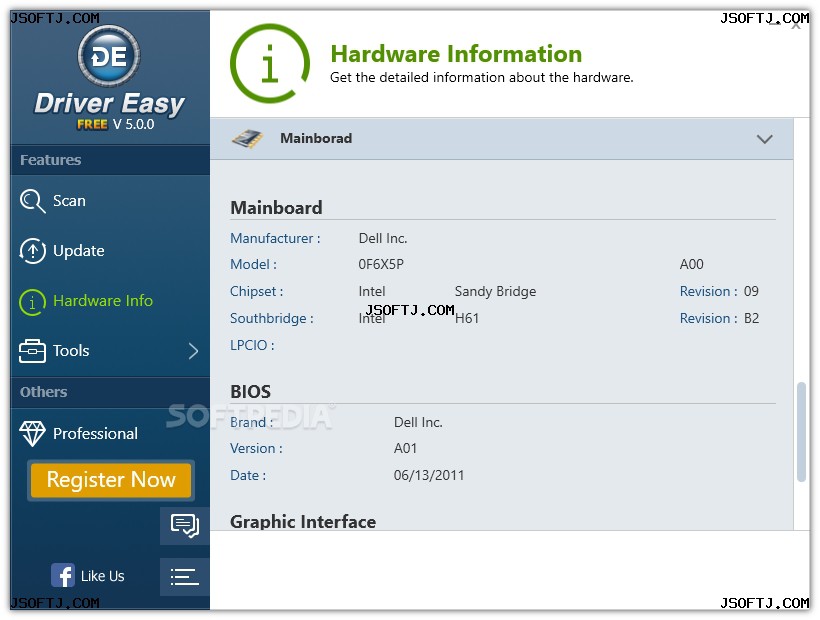Viewport: 820px width, 620px height.
Task: Click the Tools toolbox icon
Action: (x=32, y=351)
